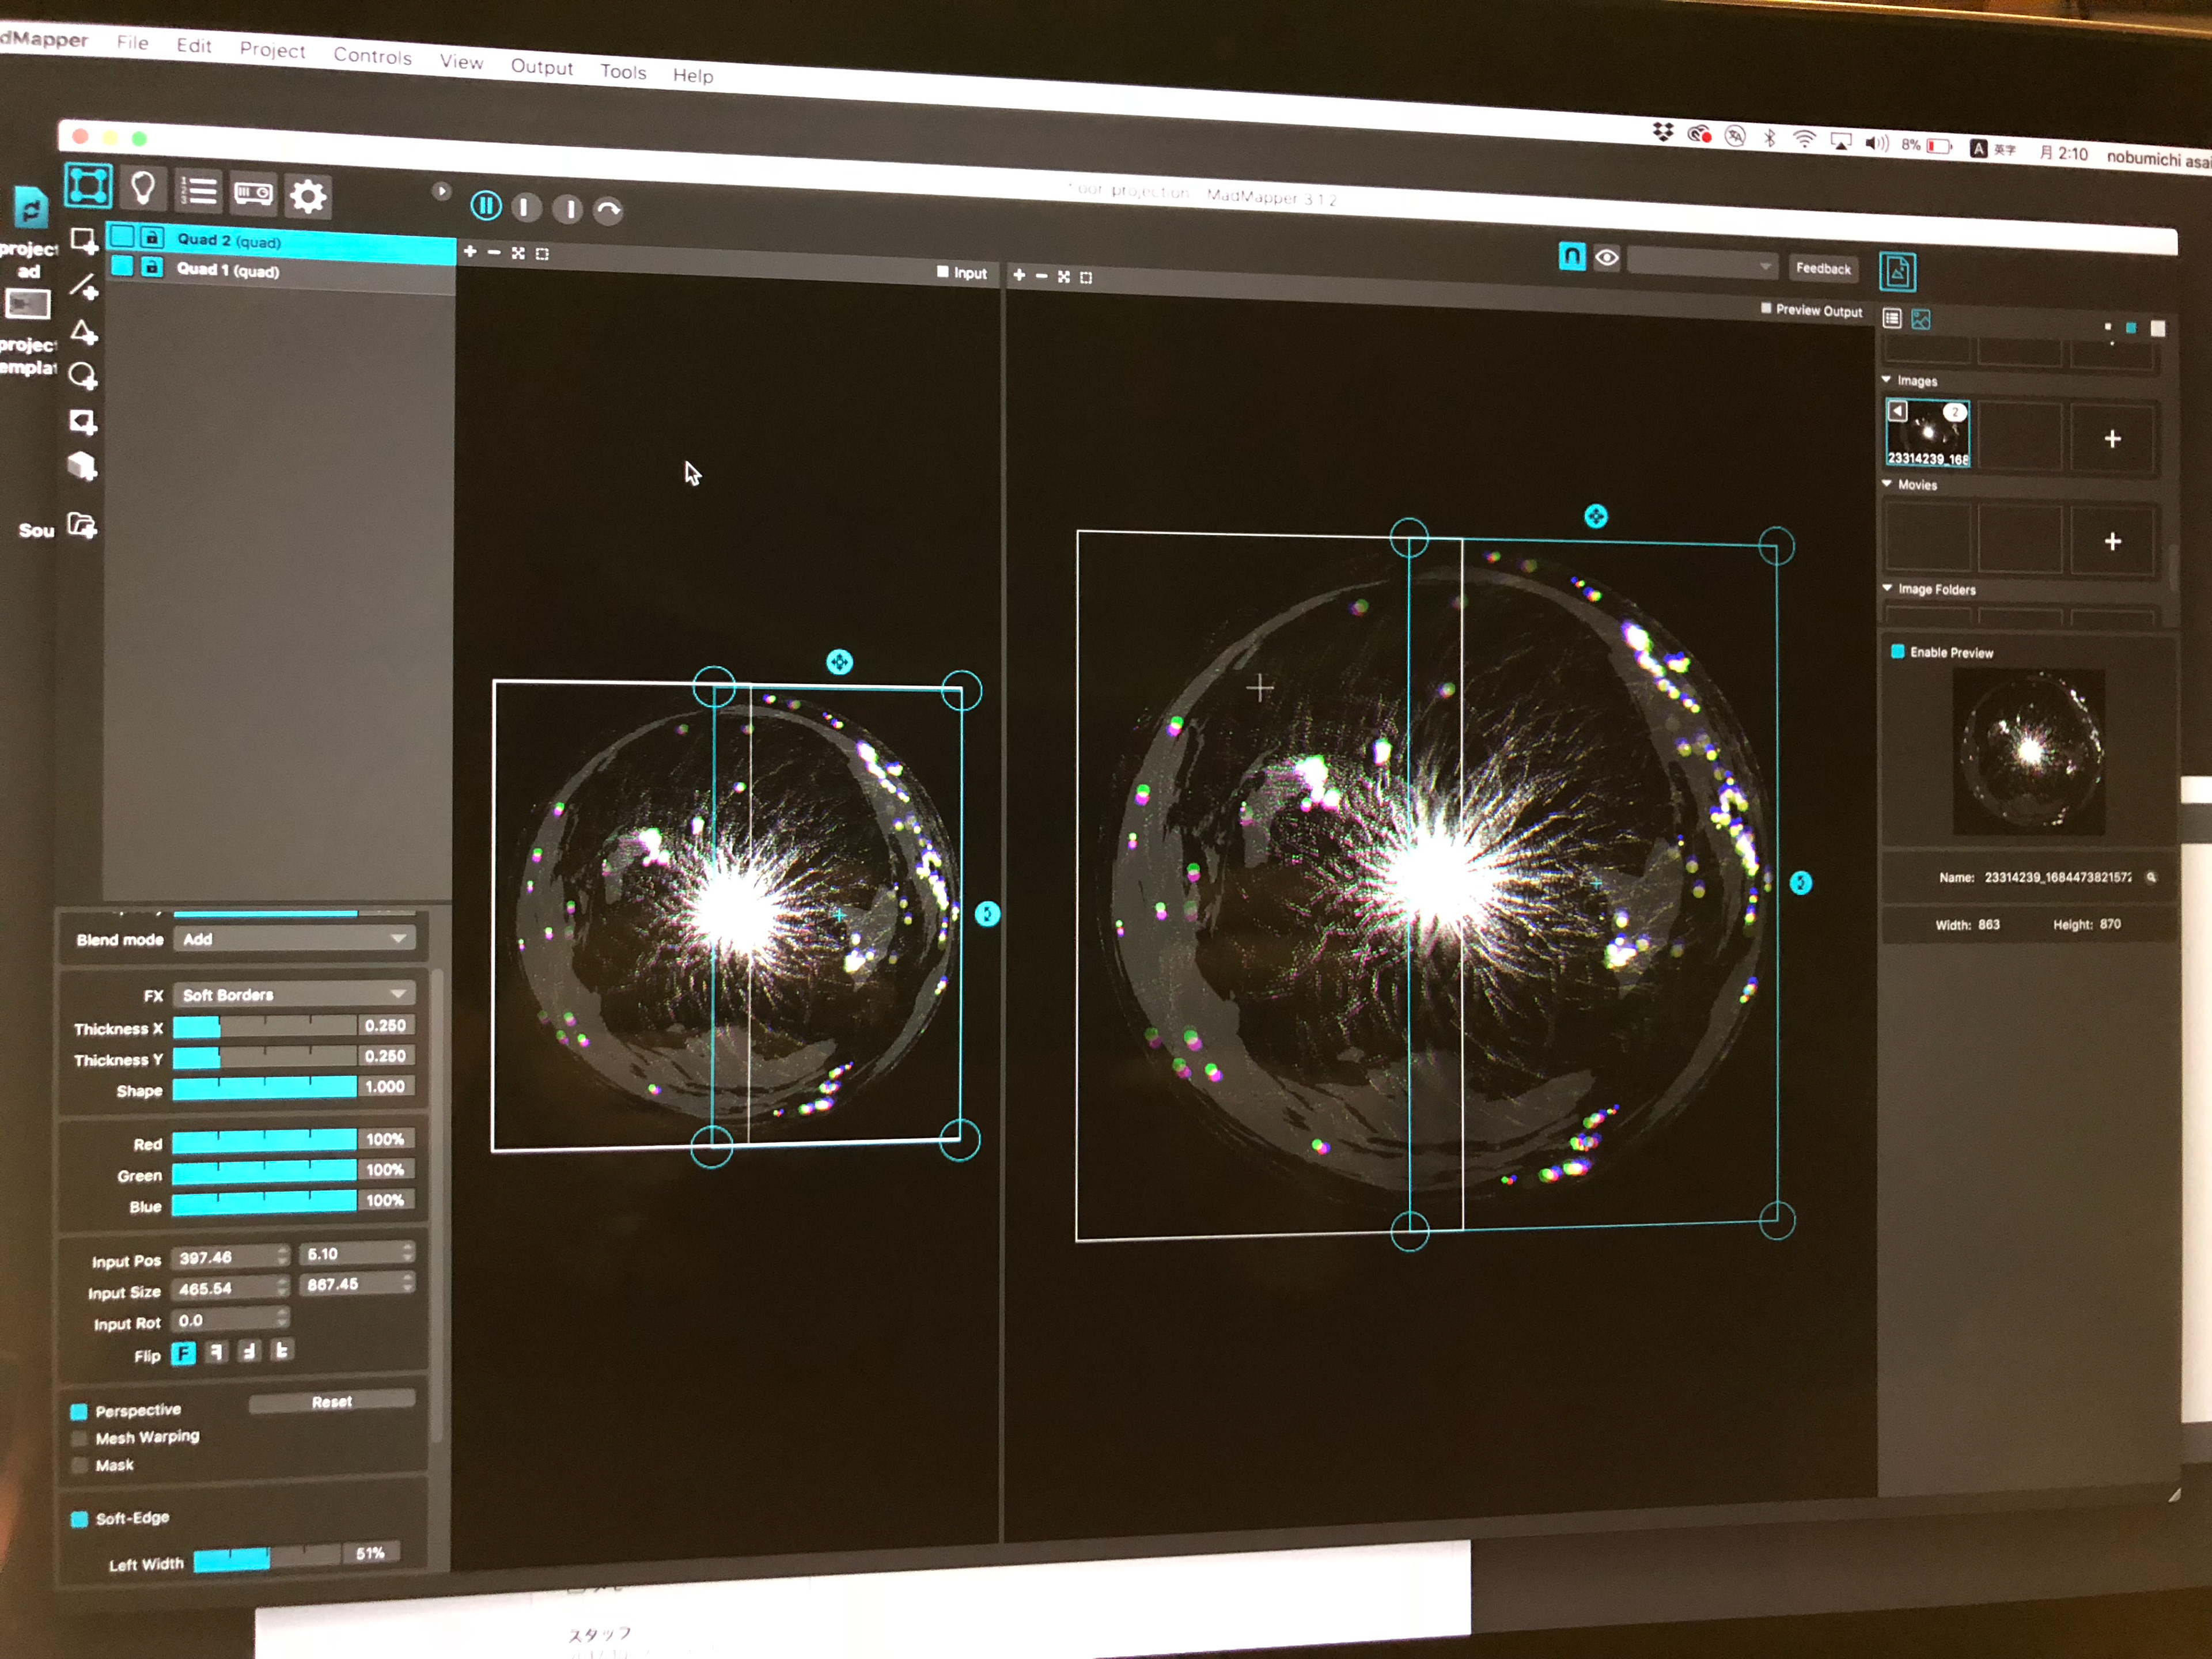Image resolution: width=2212 pixels, height=1659 pixels.
Task: Click the magnifier icon next to Name
Action: click(2151, 877)
